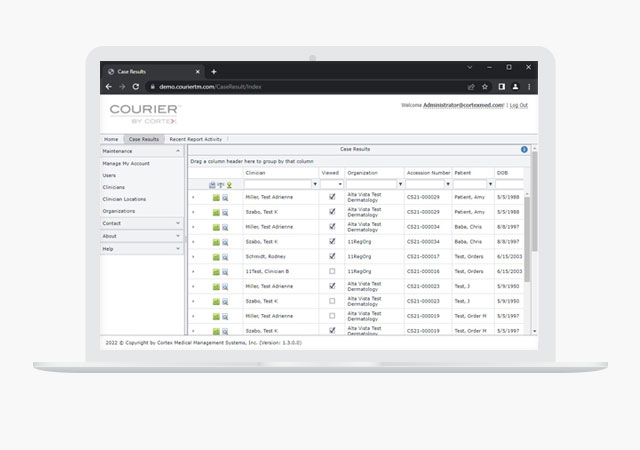Open the Viewed filter dropdown
640x450 pixels.
point(340,184)
